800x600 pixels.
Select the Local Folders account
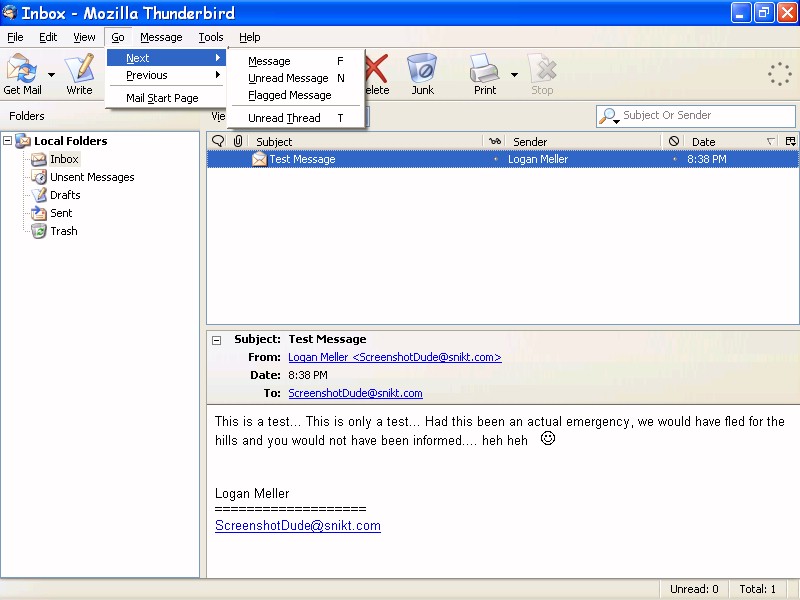coord(70,141)
